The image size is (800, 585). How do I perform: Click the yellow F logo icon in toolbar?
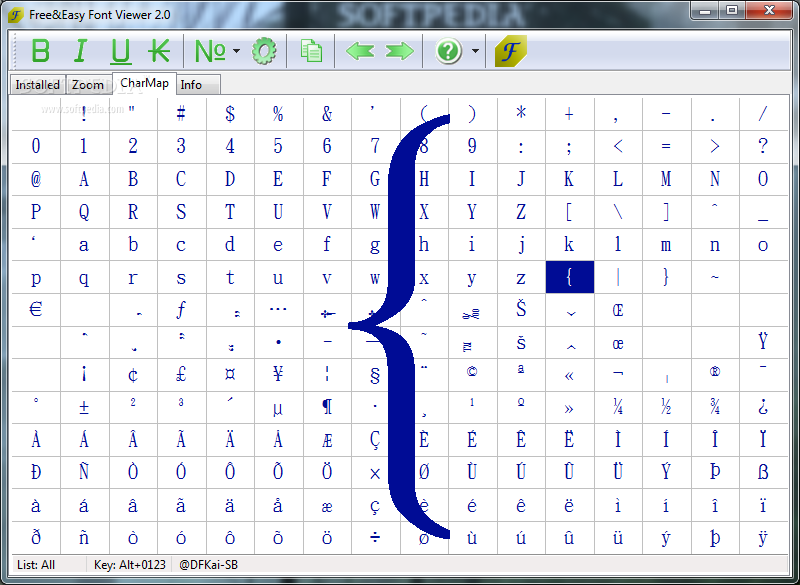511,51
